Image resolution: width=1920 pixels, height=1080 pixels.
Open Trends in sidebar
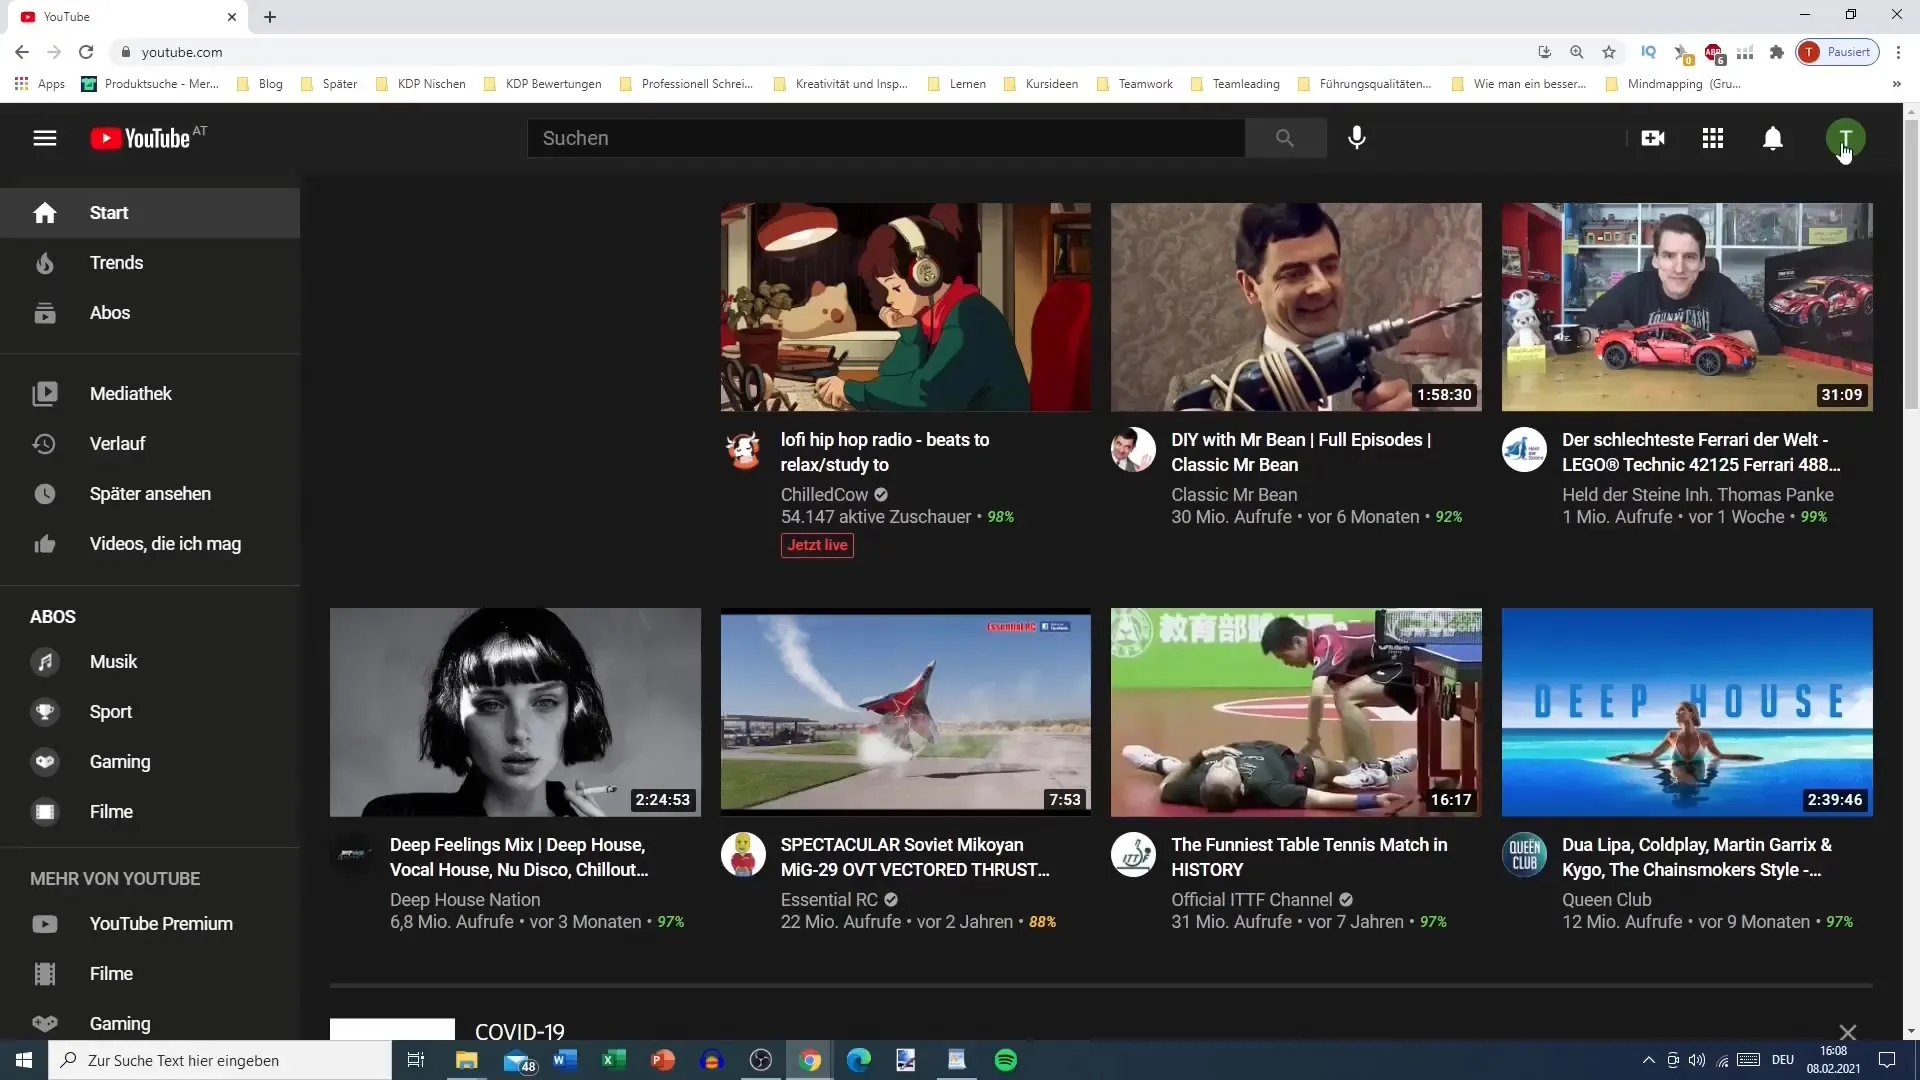[150, 263]
